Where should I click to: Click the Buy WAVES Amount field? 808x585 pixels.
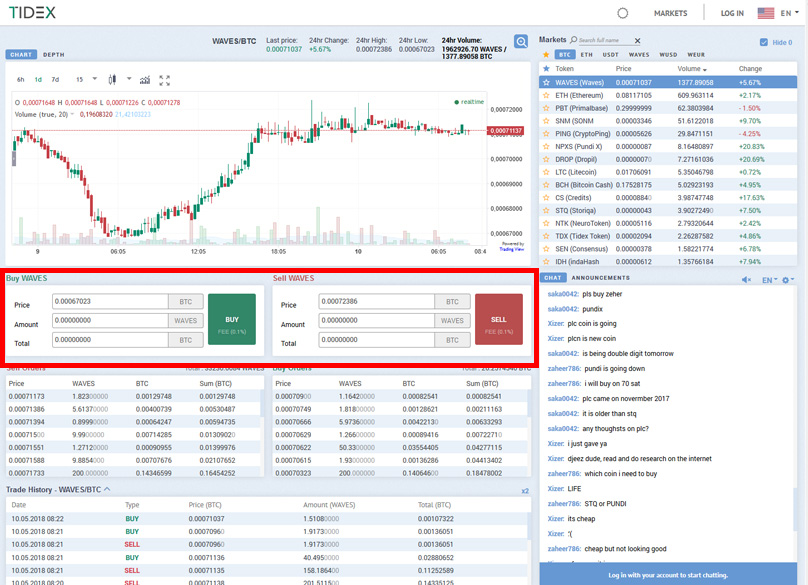click(x=110, y=321)
